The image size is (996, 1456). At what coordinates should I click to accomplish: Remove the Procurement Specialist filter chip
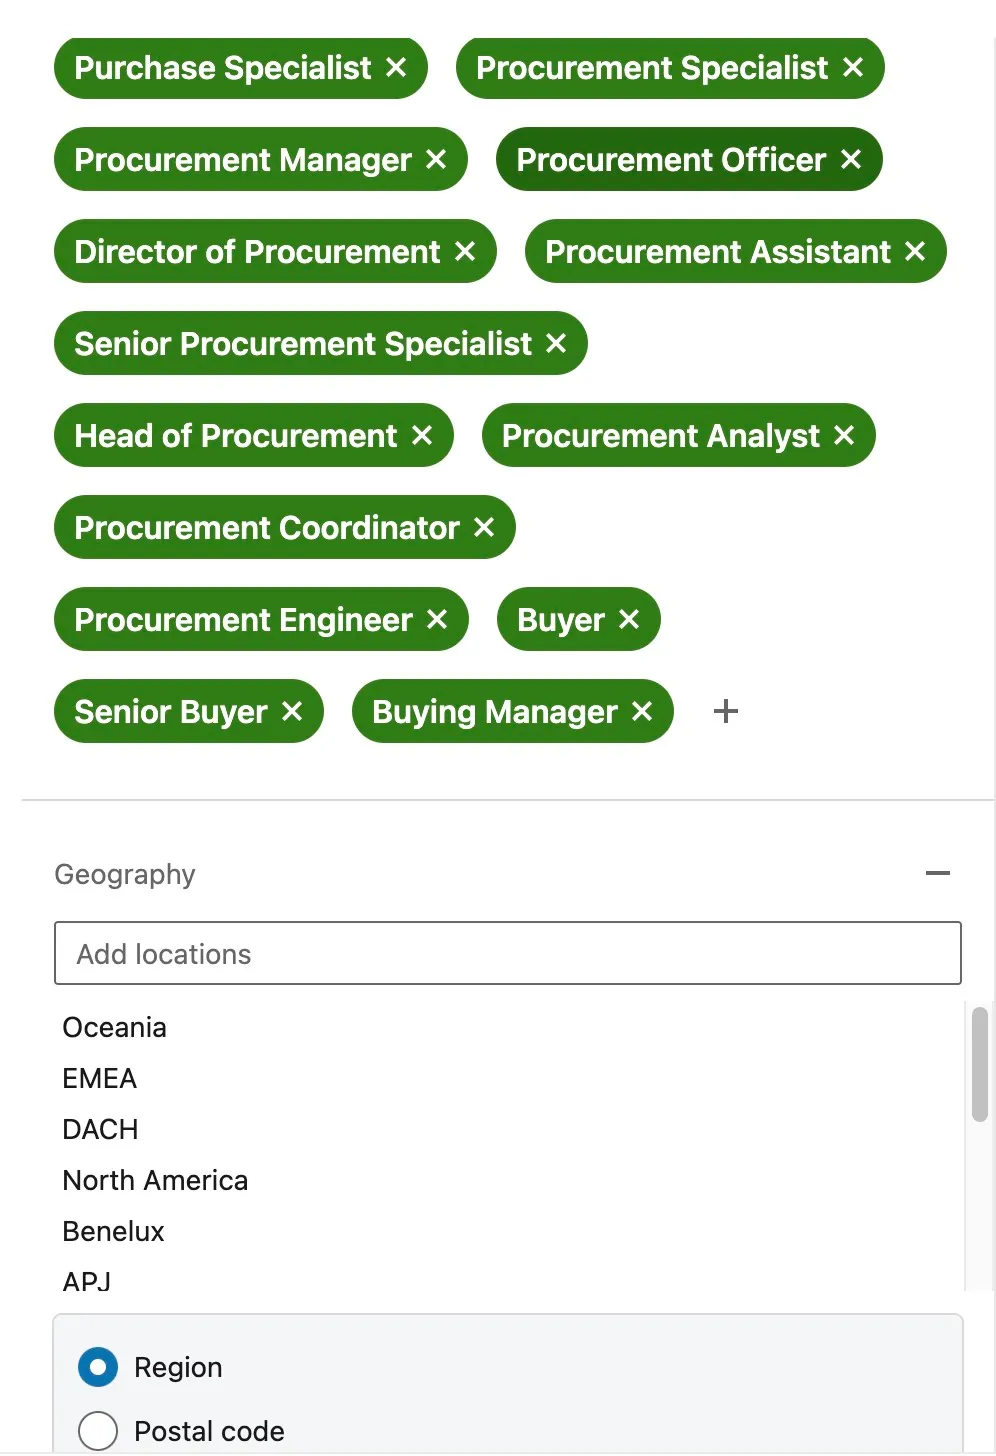852,68
